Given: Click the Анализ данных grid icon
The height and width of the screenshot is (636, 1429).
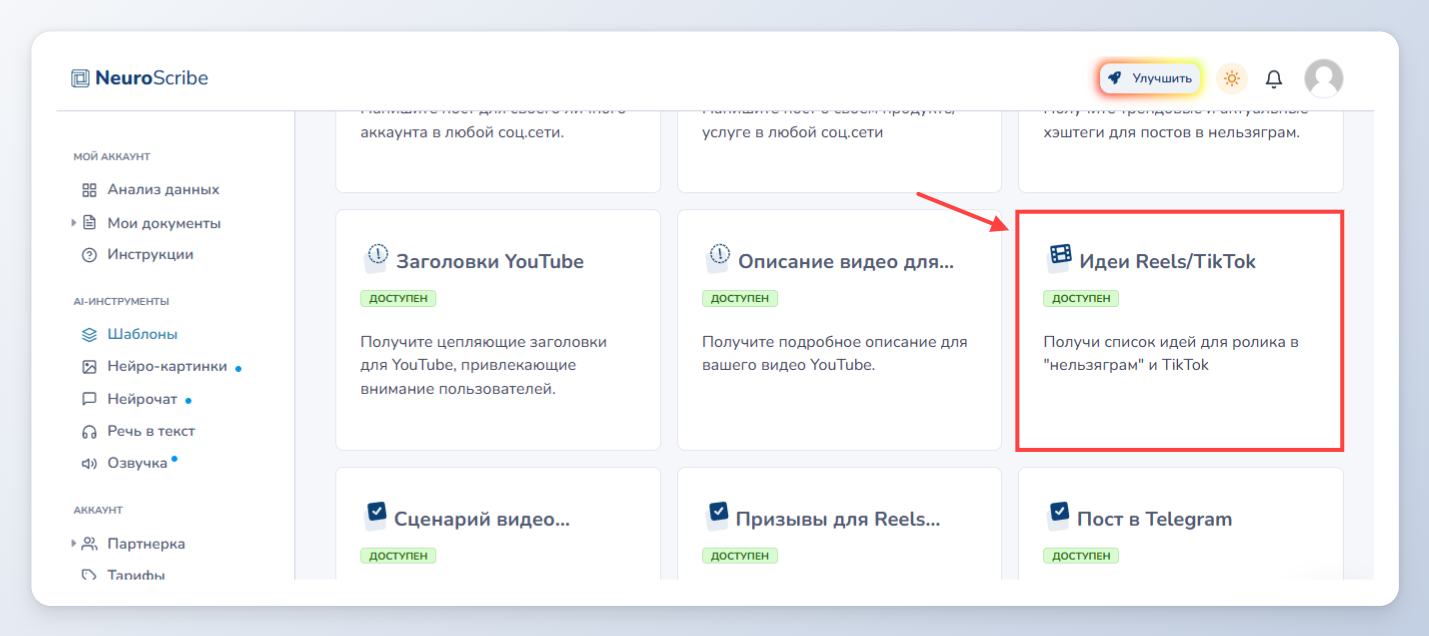Looking at the screenshot, I should point(89,190).
